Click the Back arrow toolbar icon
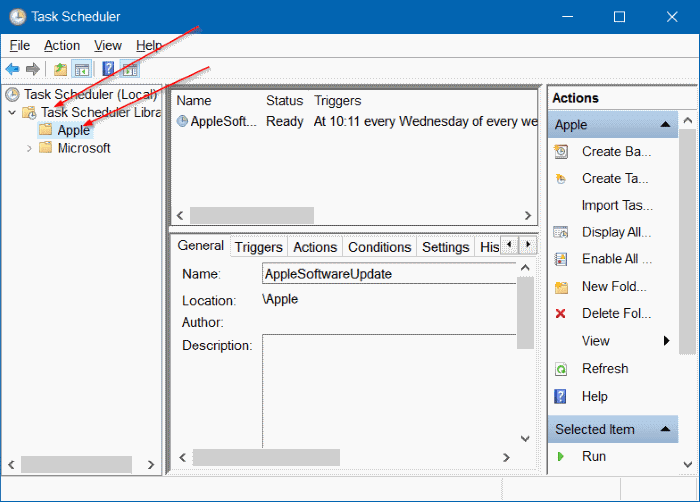This screenshot has height=502, width=700. click(x=12, y=69)
